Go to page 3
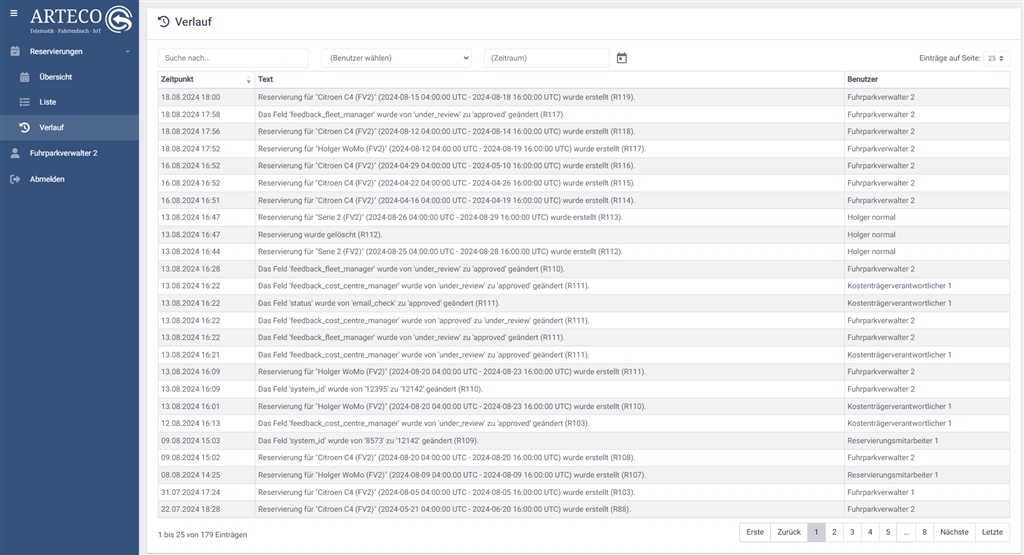1024x555 pixels. 852,532
